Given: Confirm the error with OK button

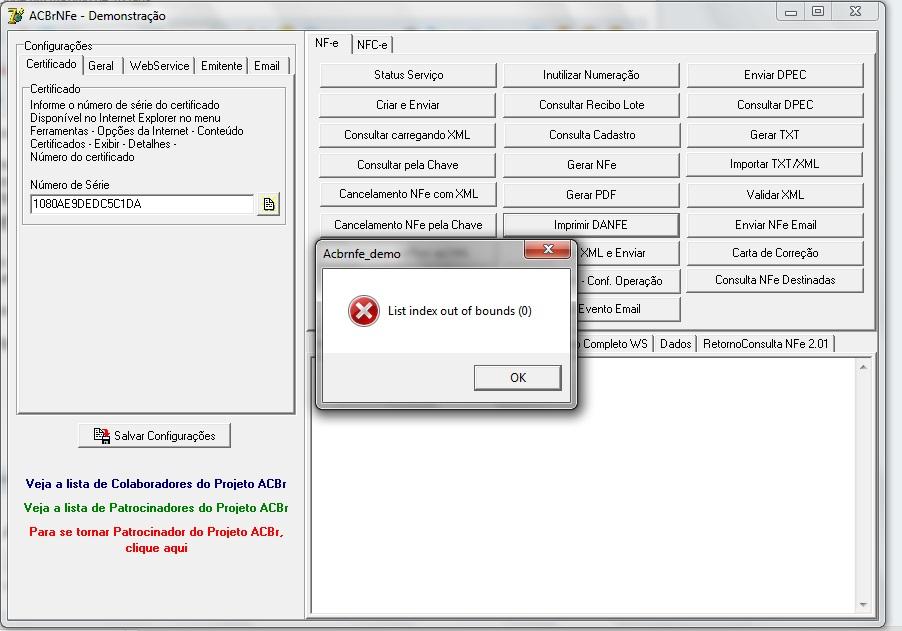Looking at the screenshot, I should 518,377.
